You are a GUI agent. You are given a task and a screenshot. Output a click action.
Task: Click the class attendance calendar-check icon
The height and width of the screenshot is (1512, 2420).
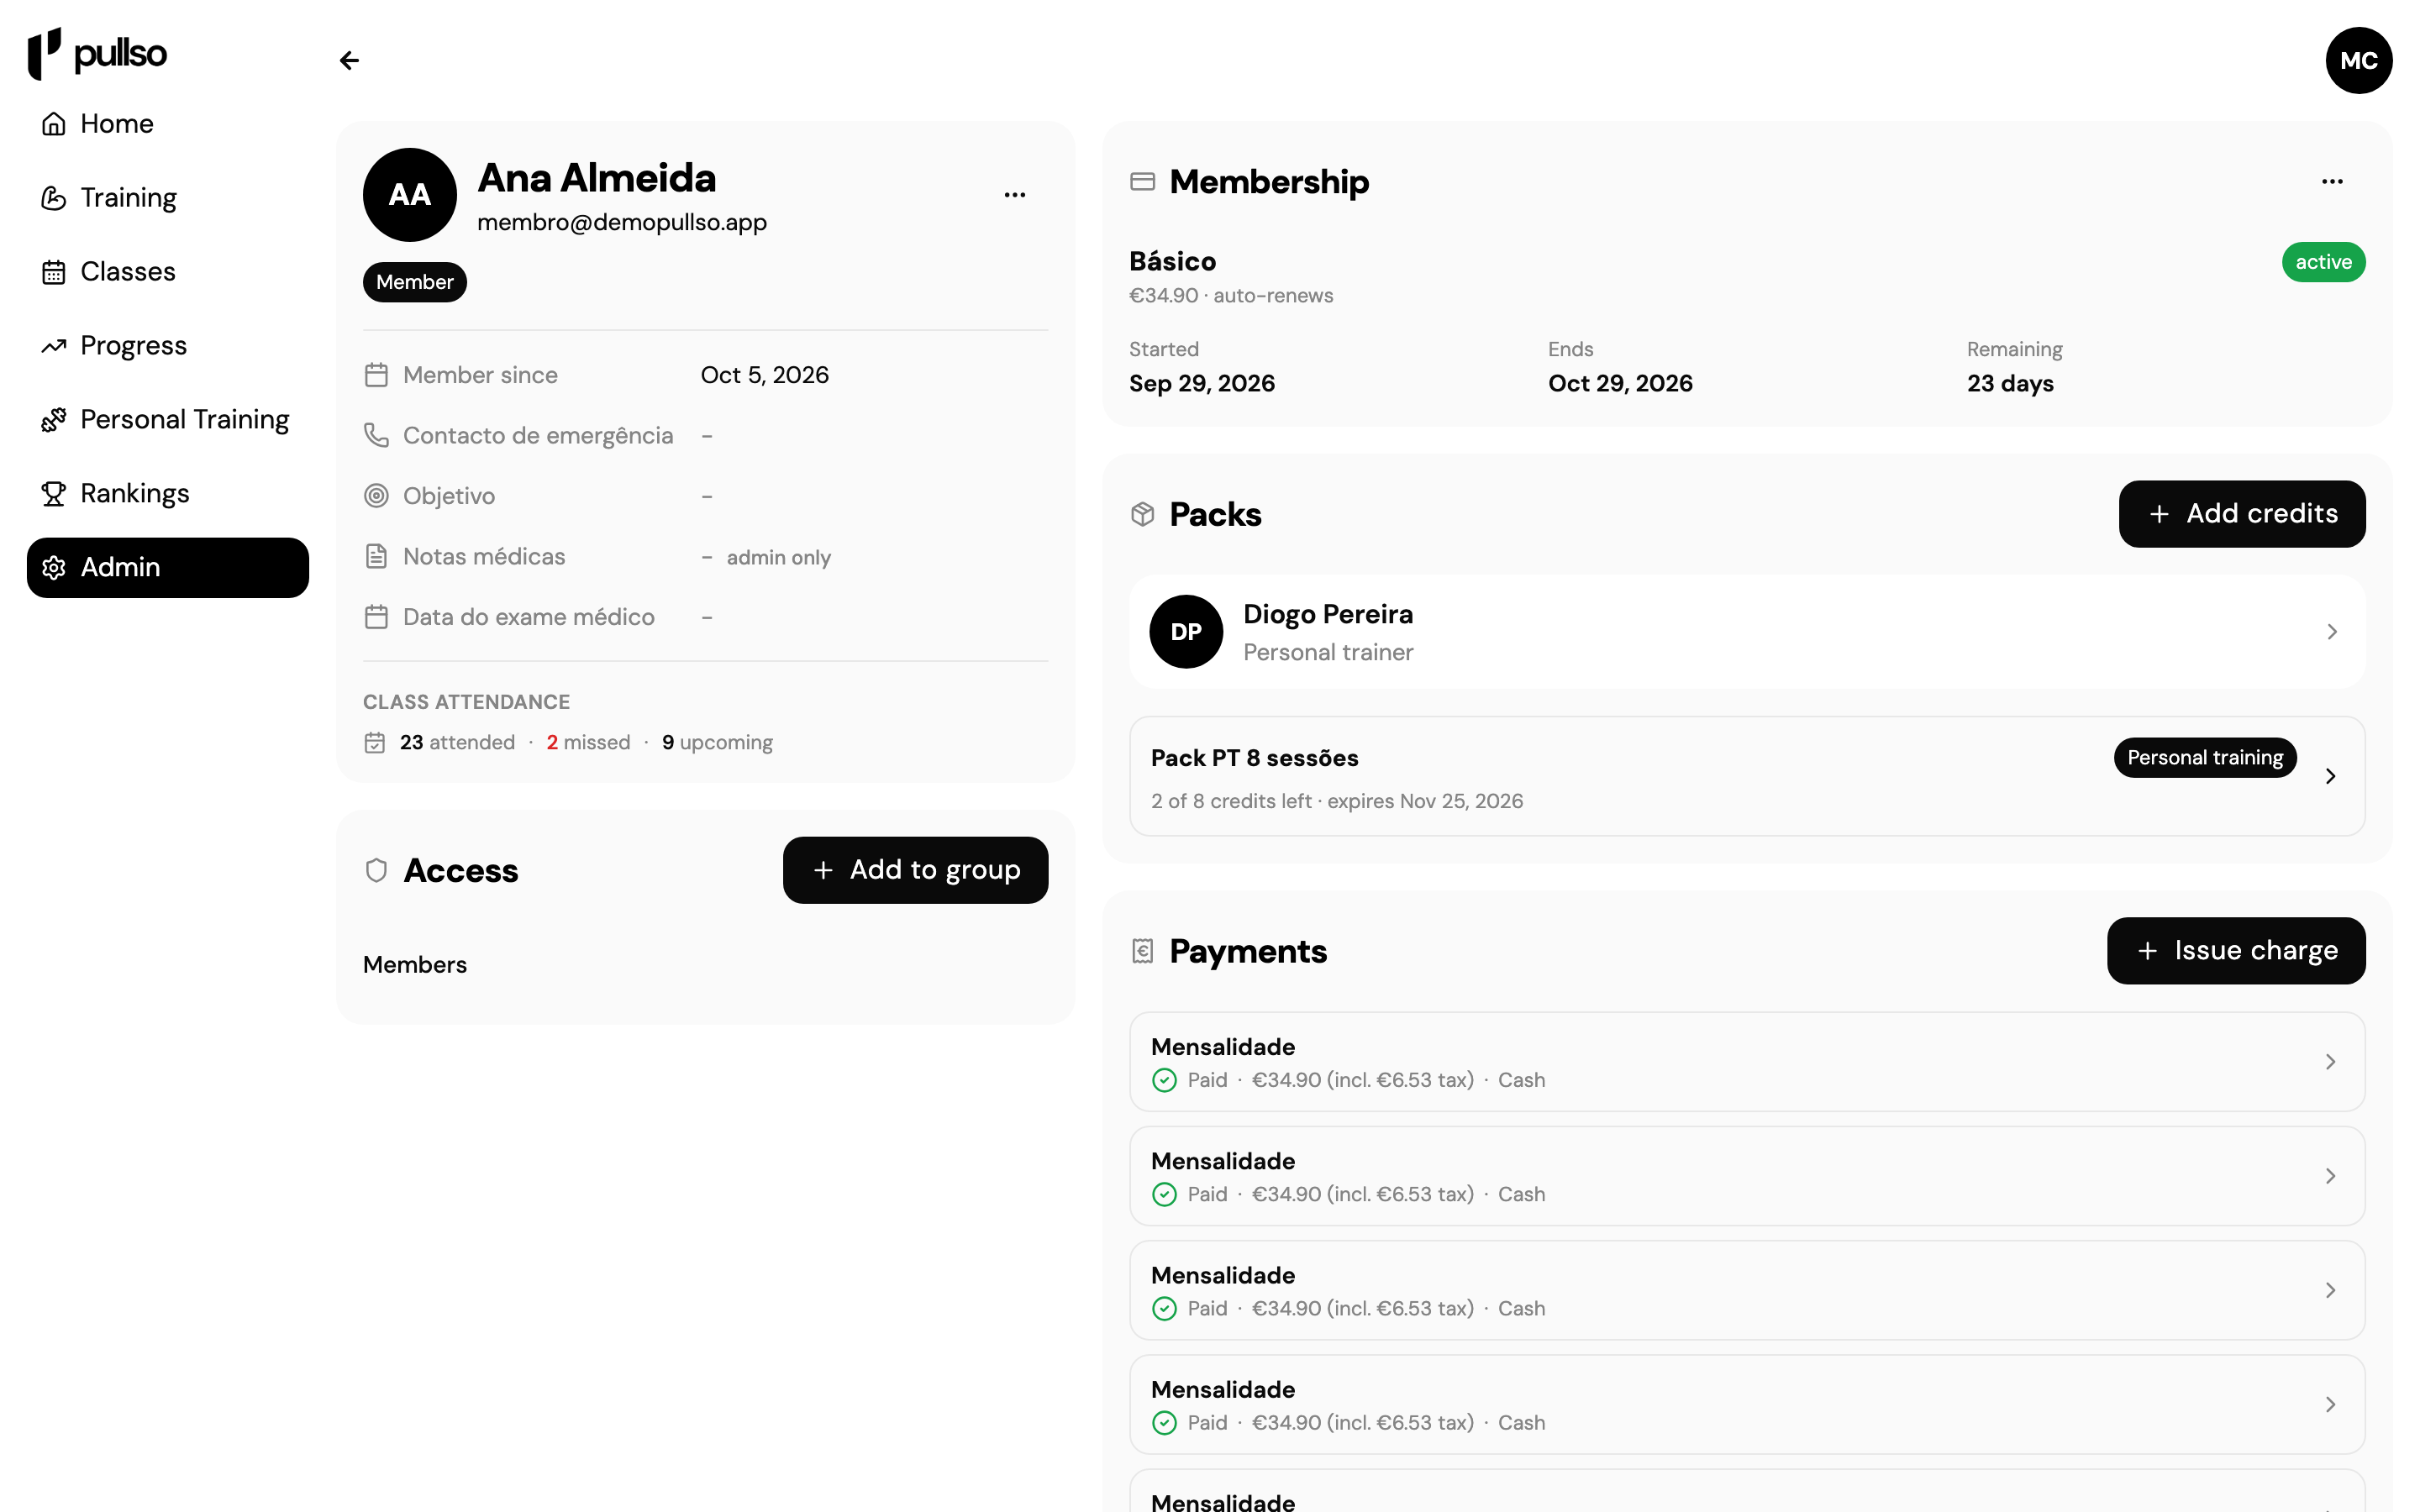click(375, 743)
